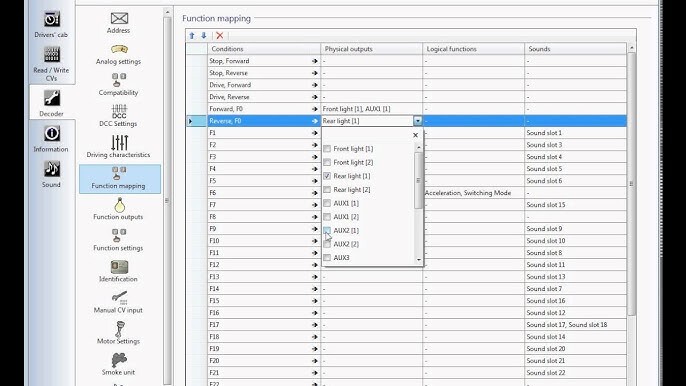Click Sound slot 12 cell

tap(575, 313)
